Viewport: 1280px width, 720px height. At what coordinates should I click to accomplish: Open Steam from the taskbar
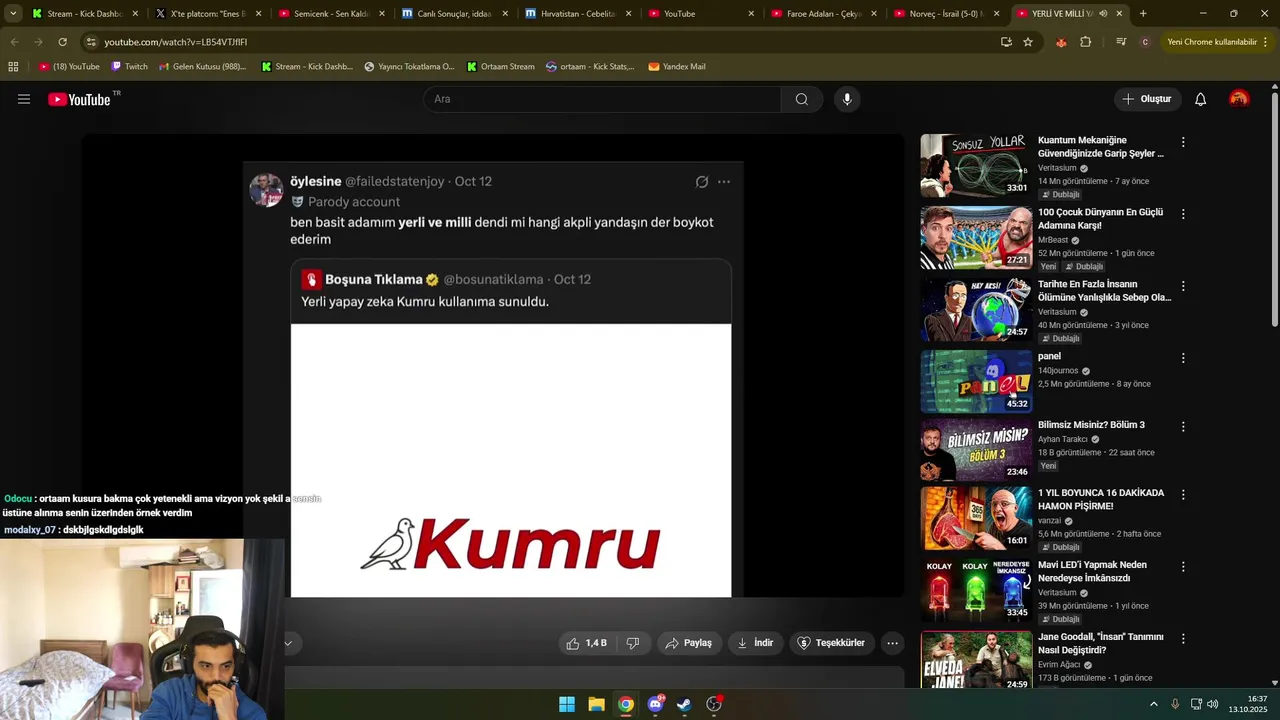coord(684,704)
